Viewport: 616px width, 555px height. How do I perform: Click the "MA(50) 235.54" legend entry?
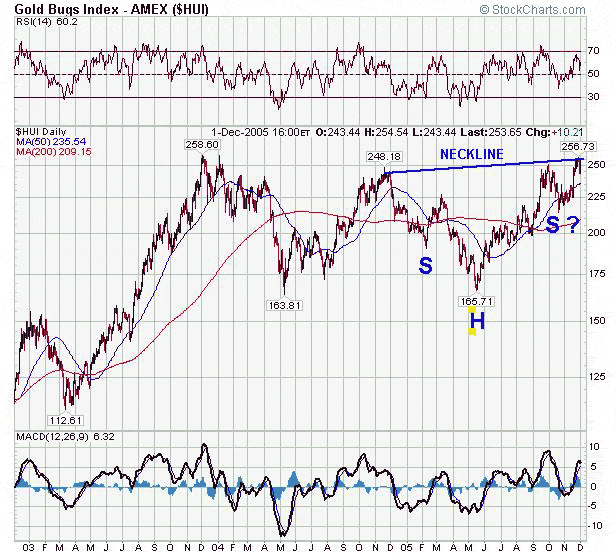point(51,141)
